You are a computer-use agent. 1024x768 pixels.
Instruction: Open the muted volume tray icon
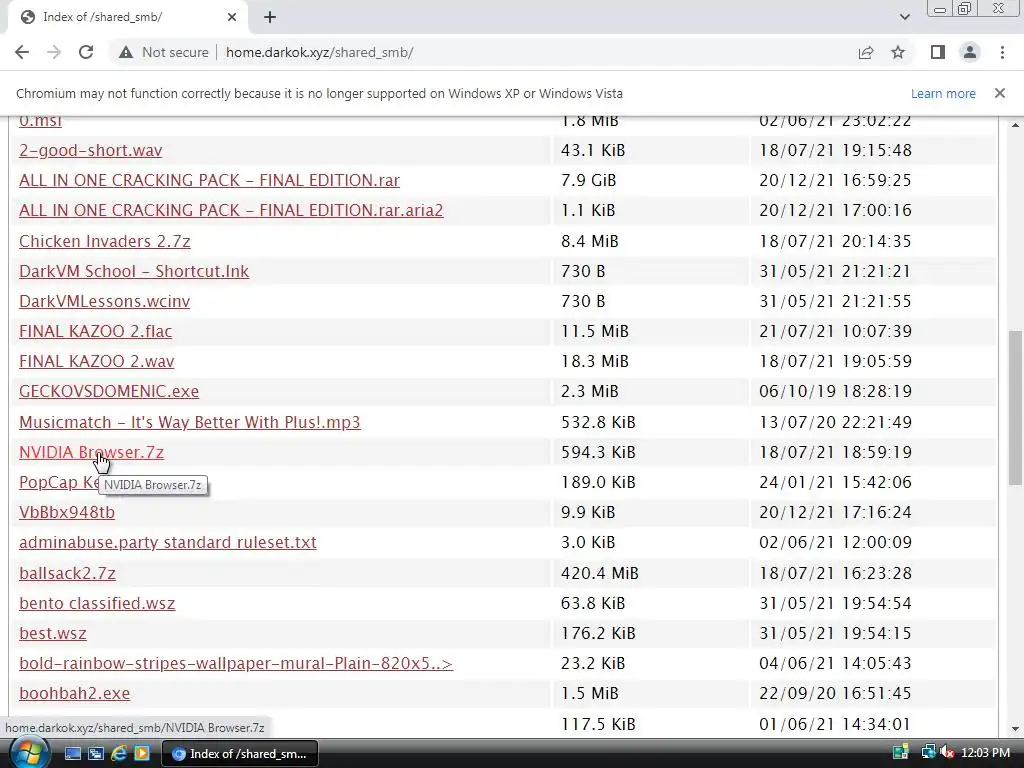946,752
